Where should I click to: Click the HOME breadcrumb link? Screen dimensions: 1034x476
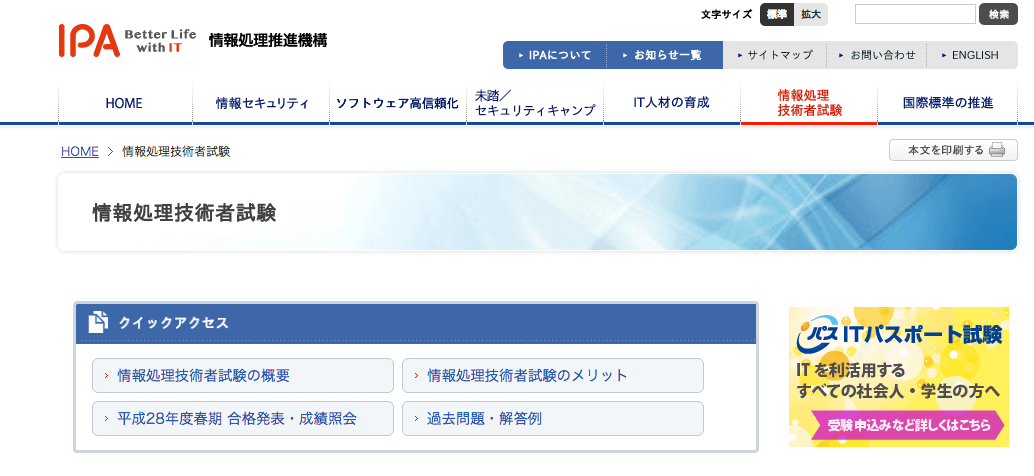pos(80,152)
